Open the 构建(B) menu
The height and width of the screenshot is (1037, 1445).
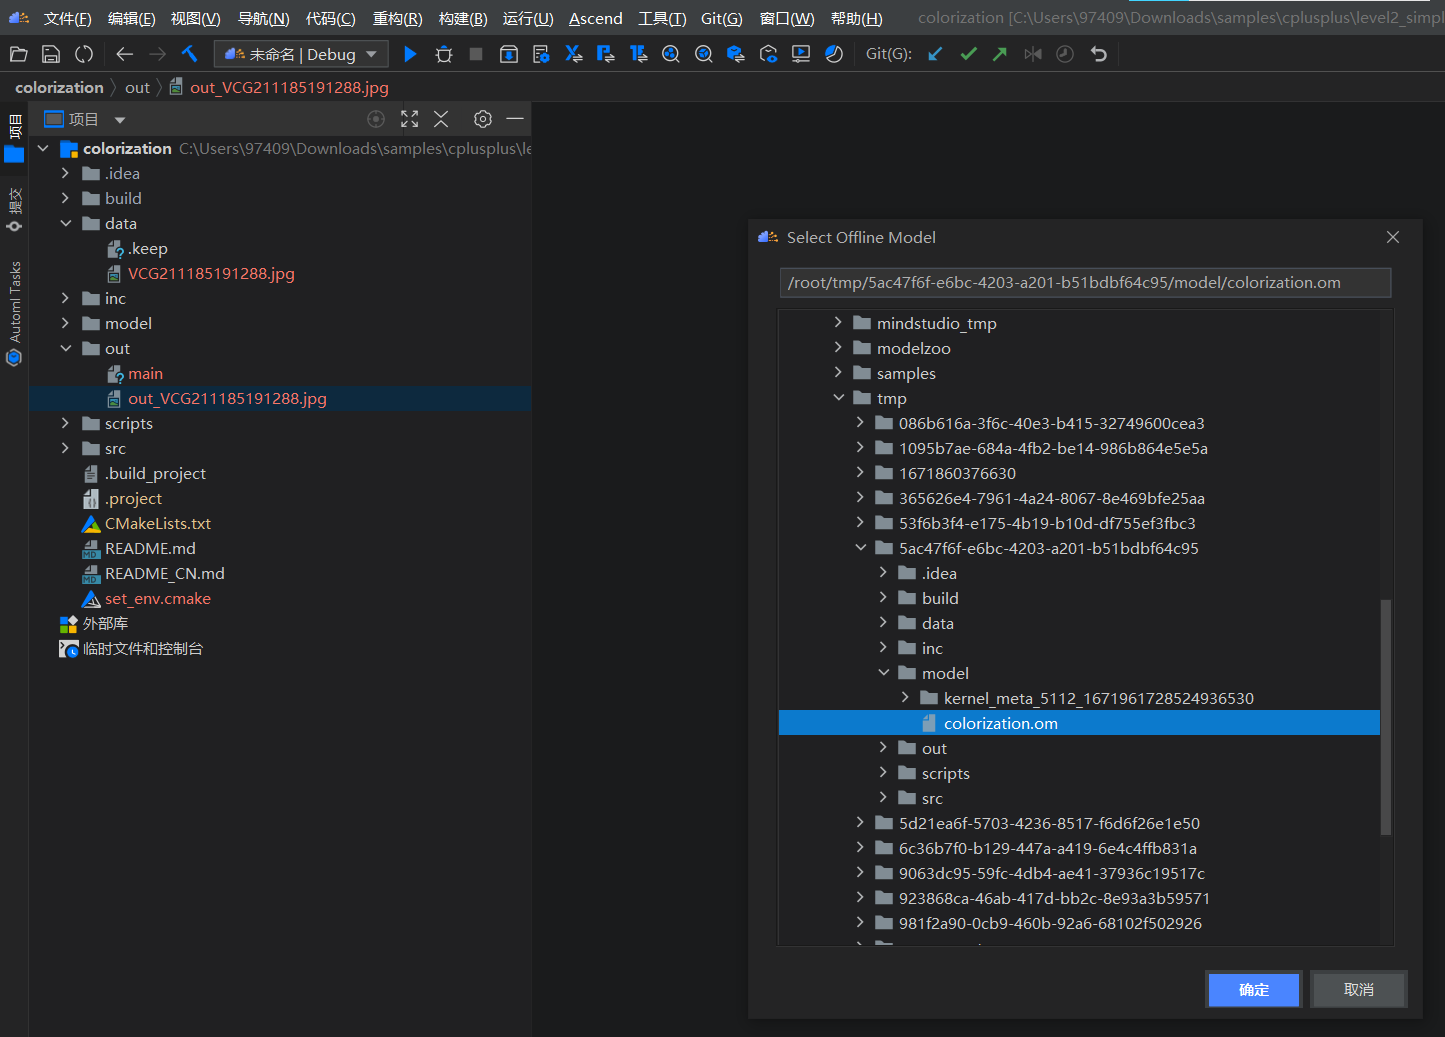click(x=463, y=19)
